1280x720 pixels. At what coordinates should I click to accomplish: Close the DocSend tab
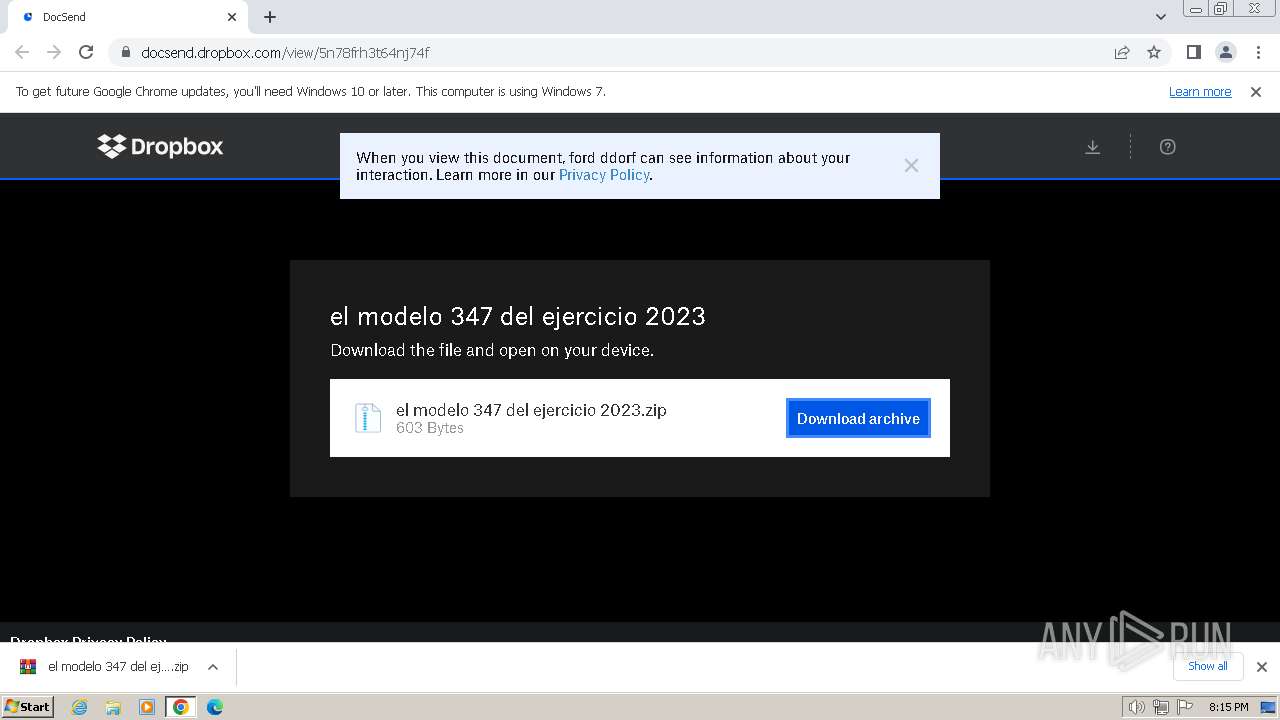(x=232, y=17)
